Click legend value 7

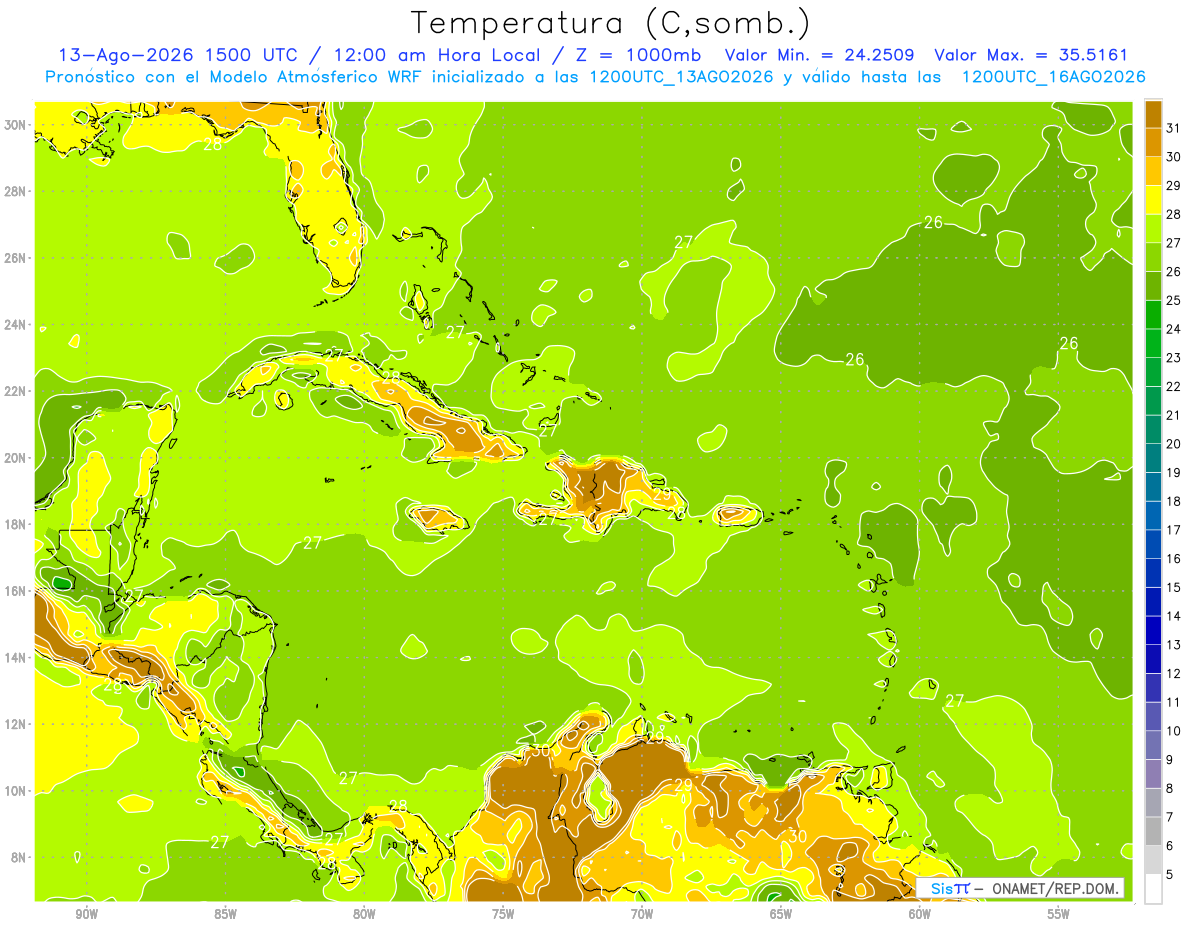1170,817
